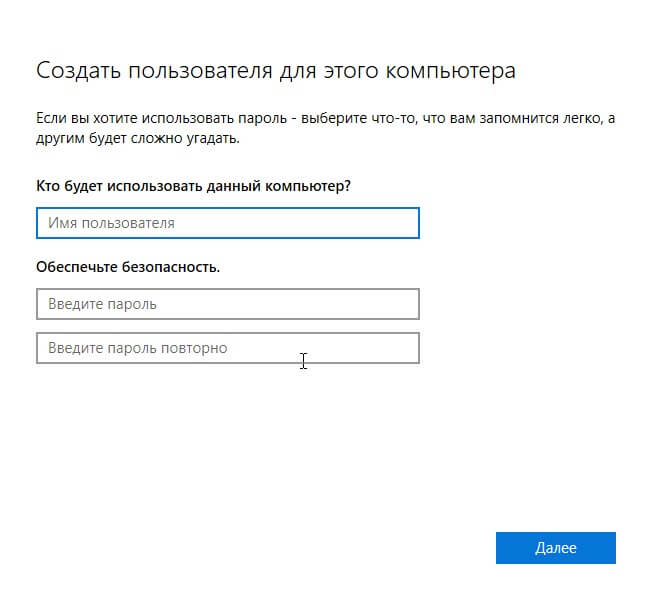Click the Обеспечьте безопасность label
The height and width of the screenshot is (600, 652).
tap(128, 267)
